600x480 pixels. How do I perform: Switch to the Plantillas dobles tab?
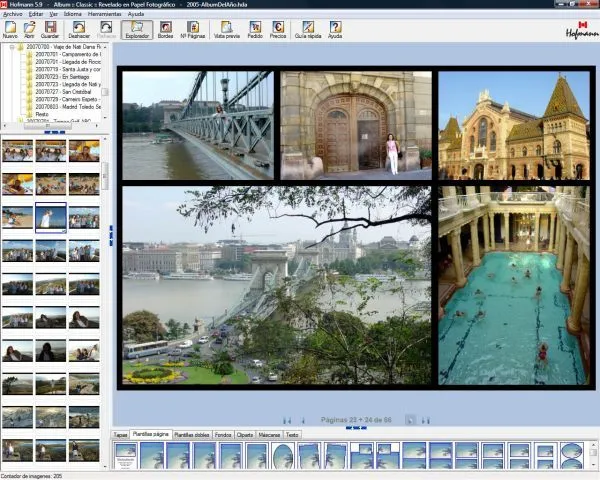coord(191,435)
